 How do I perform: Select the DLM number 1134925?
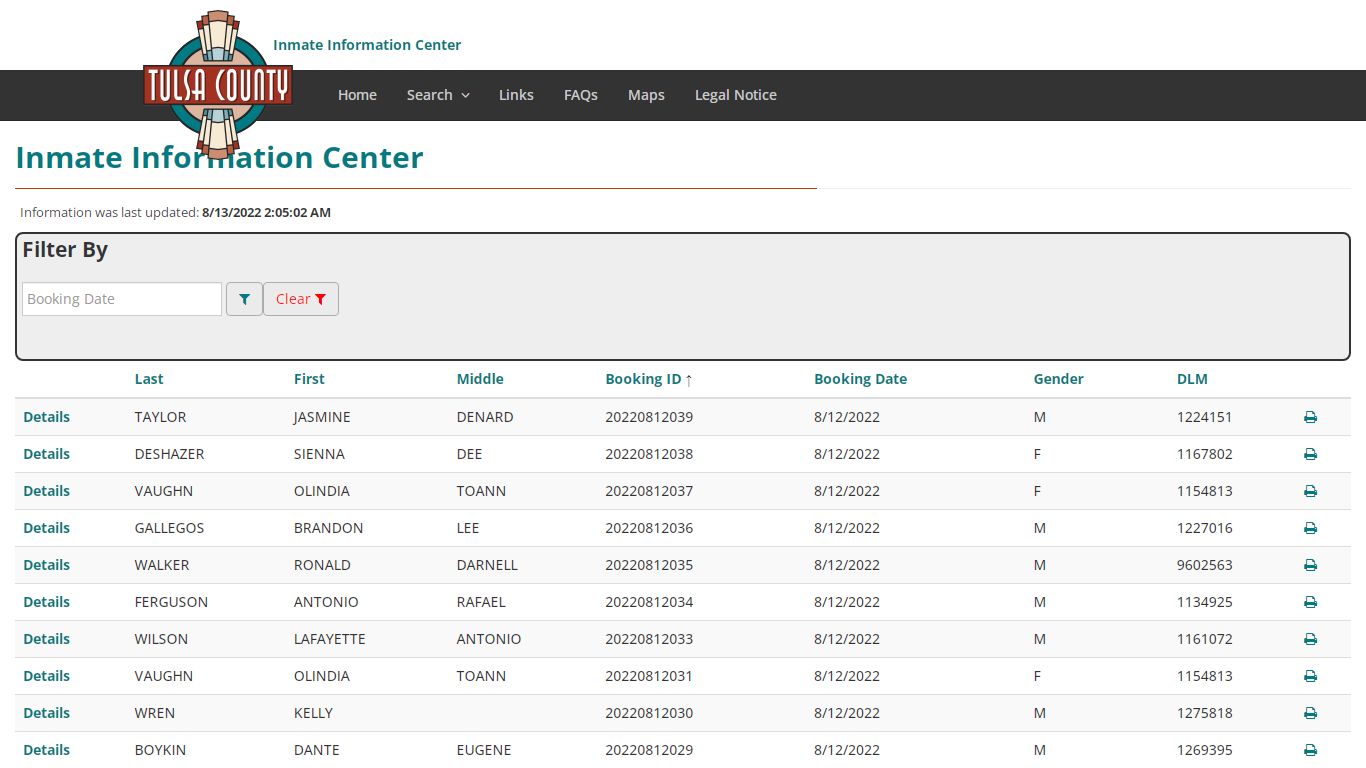click(1205, 602)
